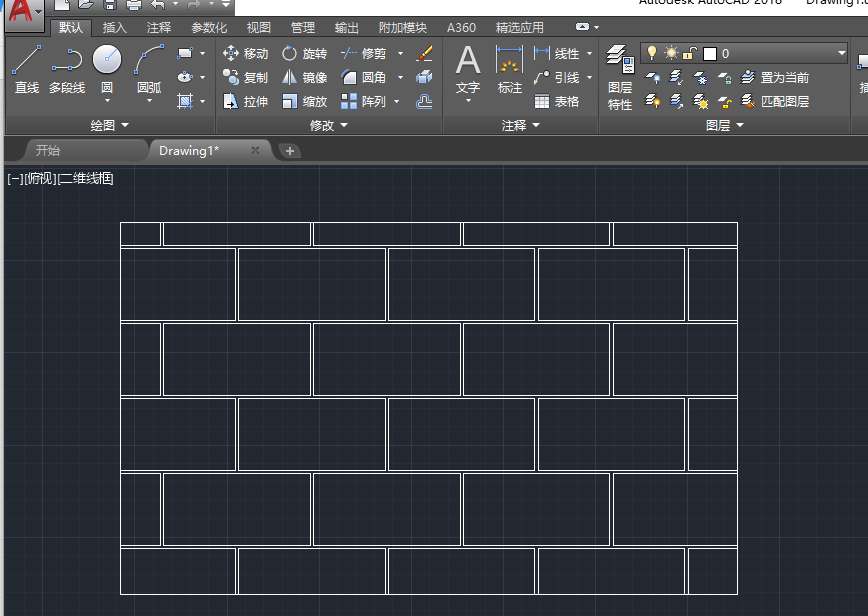868x616 pixels.
Task: Click the 圆 (Circle) tool icon
Action: point(107,68)
